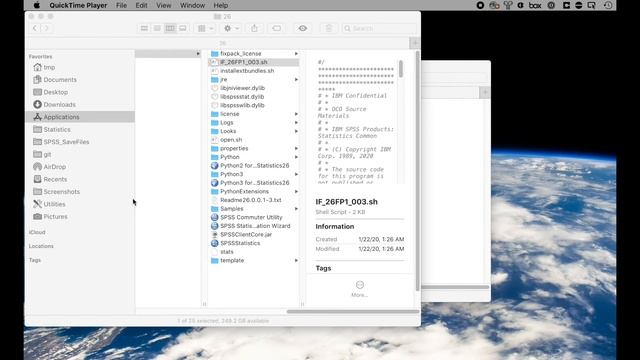The height and width of the screenshot is (360, 640).
Task: Click the Box icon in the menu bar
Action: [535, 5]
